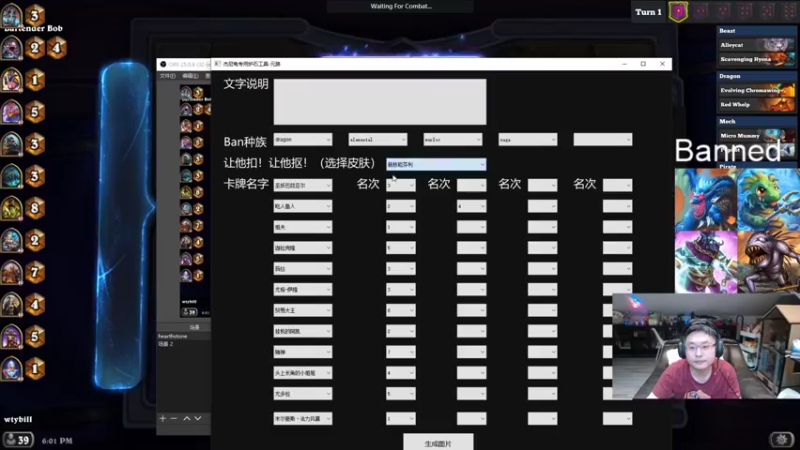Image resolution: width=800 pixels, height=450 pixels.
Task: Click the Dragon tribe header
Action: (756, 76)
